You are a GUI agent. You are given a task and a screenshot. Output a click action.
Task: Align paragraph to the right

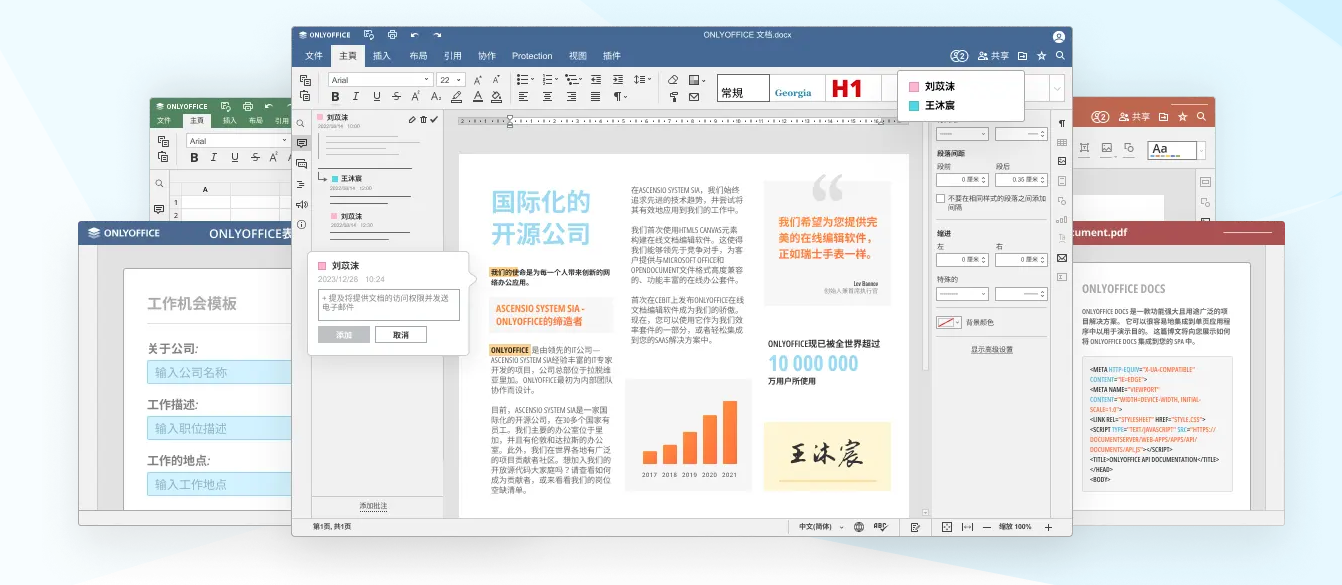click(571, 97)
